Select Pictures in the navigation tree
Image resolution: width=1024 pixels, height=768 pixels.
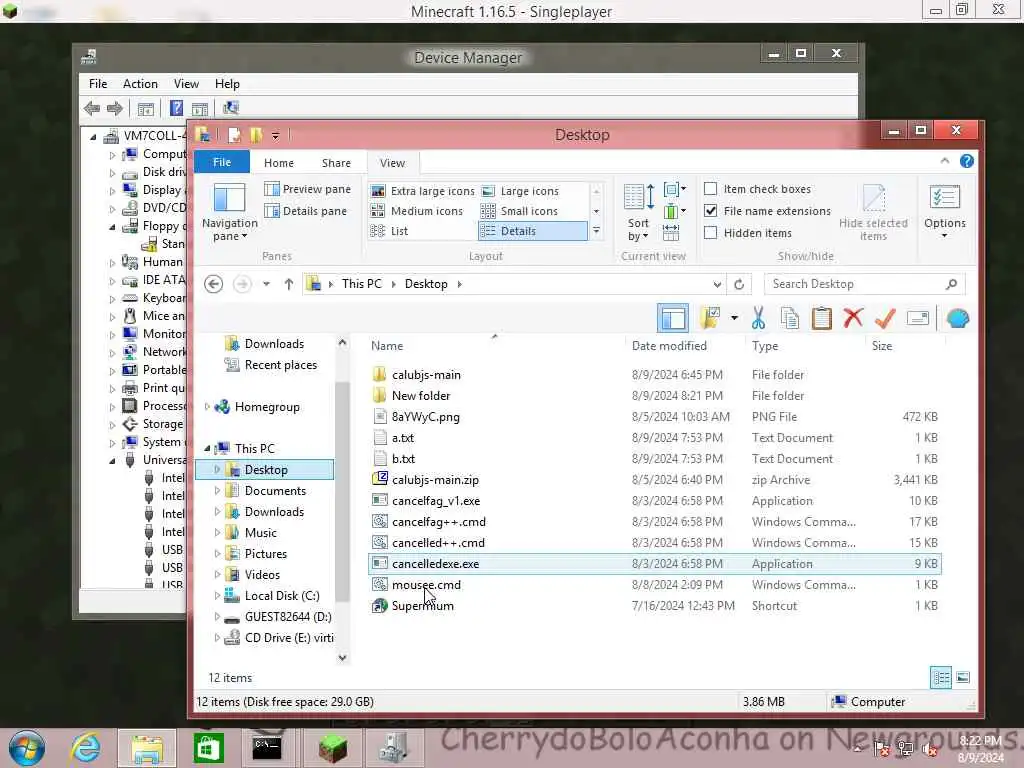265,554
